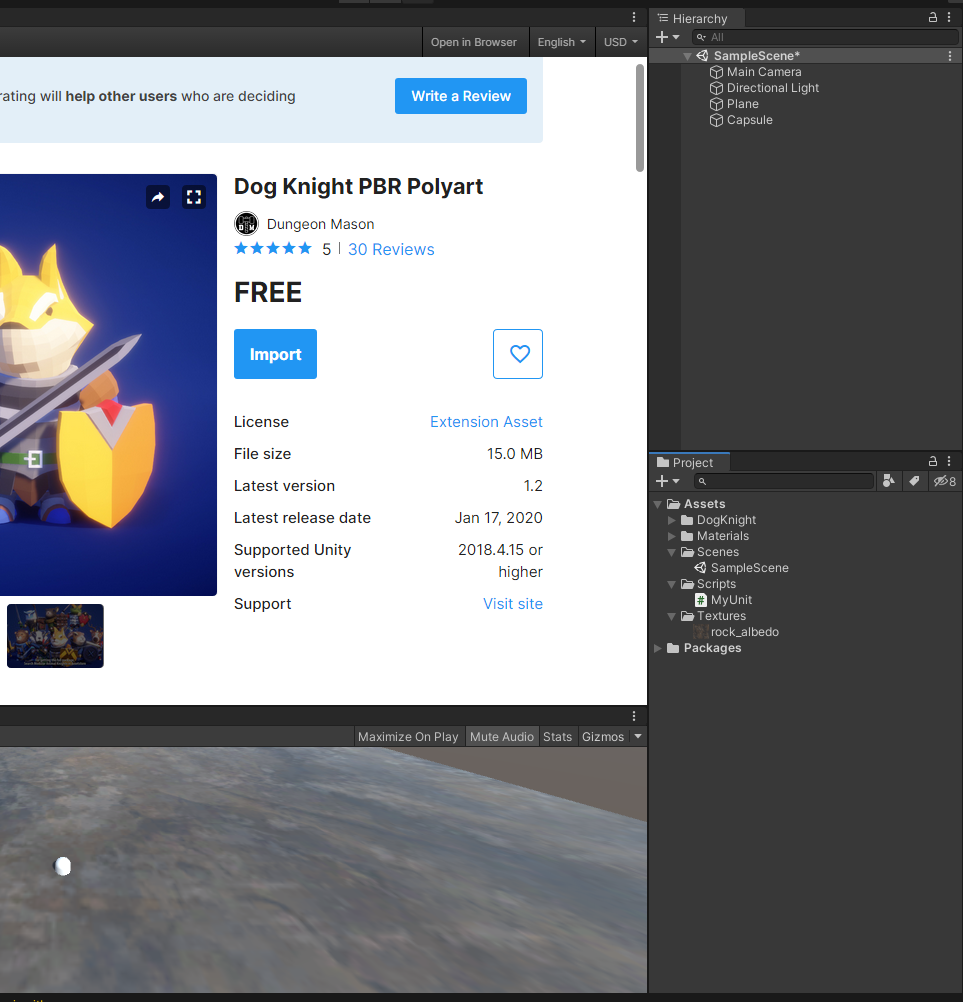Collapse the Textures folder
This screenshot has height=1002, width=963.
pos(672,616)
